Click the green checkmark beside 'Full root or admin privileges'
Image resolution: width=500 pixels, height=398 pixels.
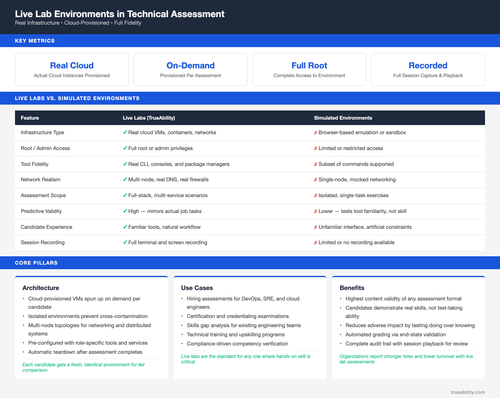tap(125, 148)
